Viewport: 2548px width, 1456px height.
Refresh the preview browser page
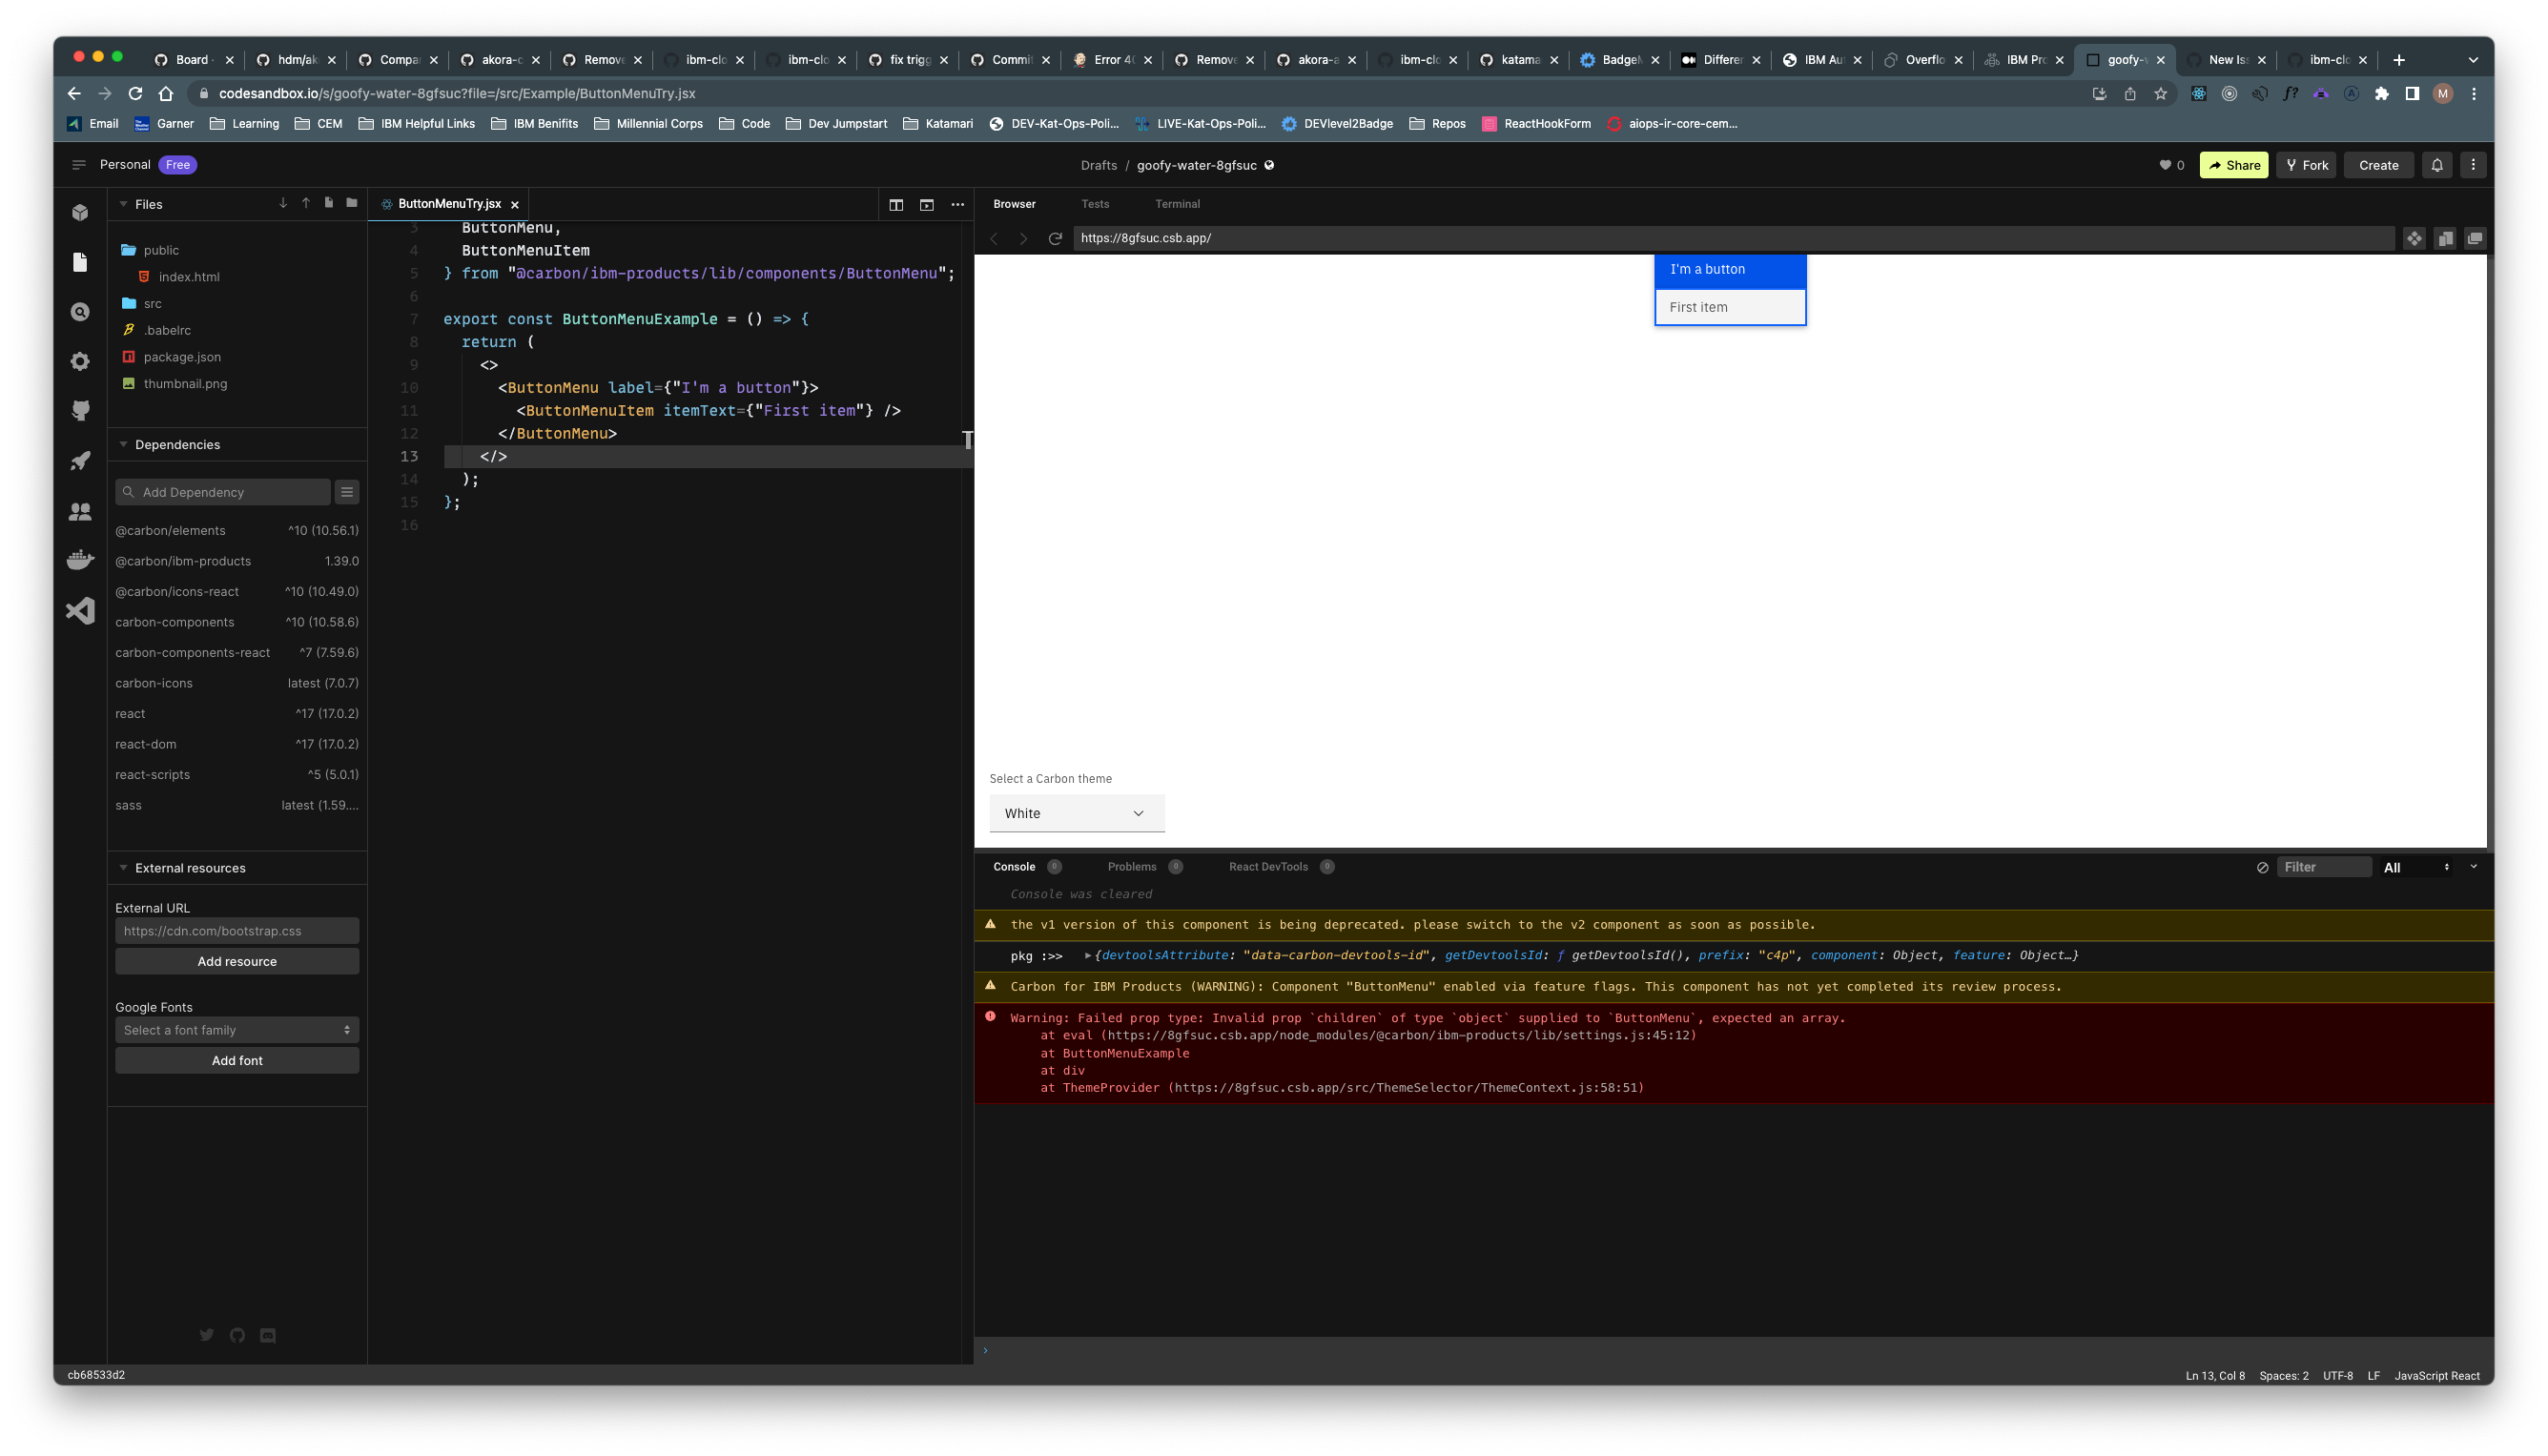[x=1055, y=238]
